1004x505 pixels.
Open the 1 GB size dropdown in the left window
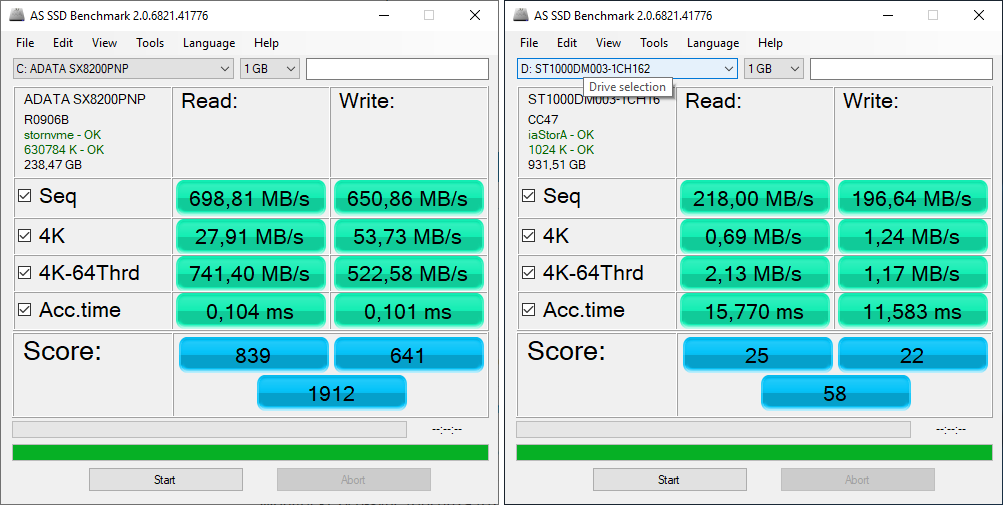[270, 68]
